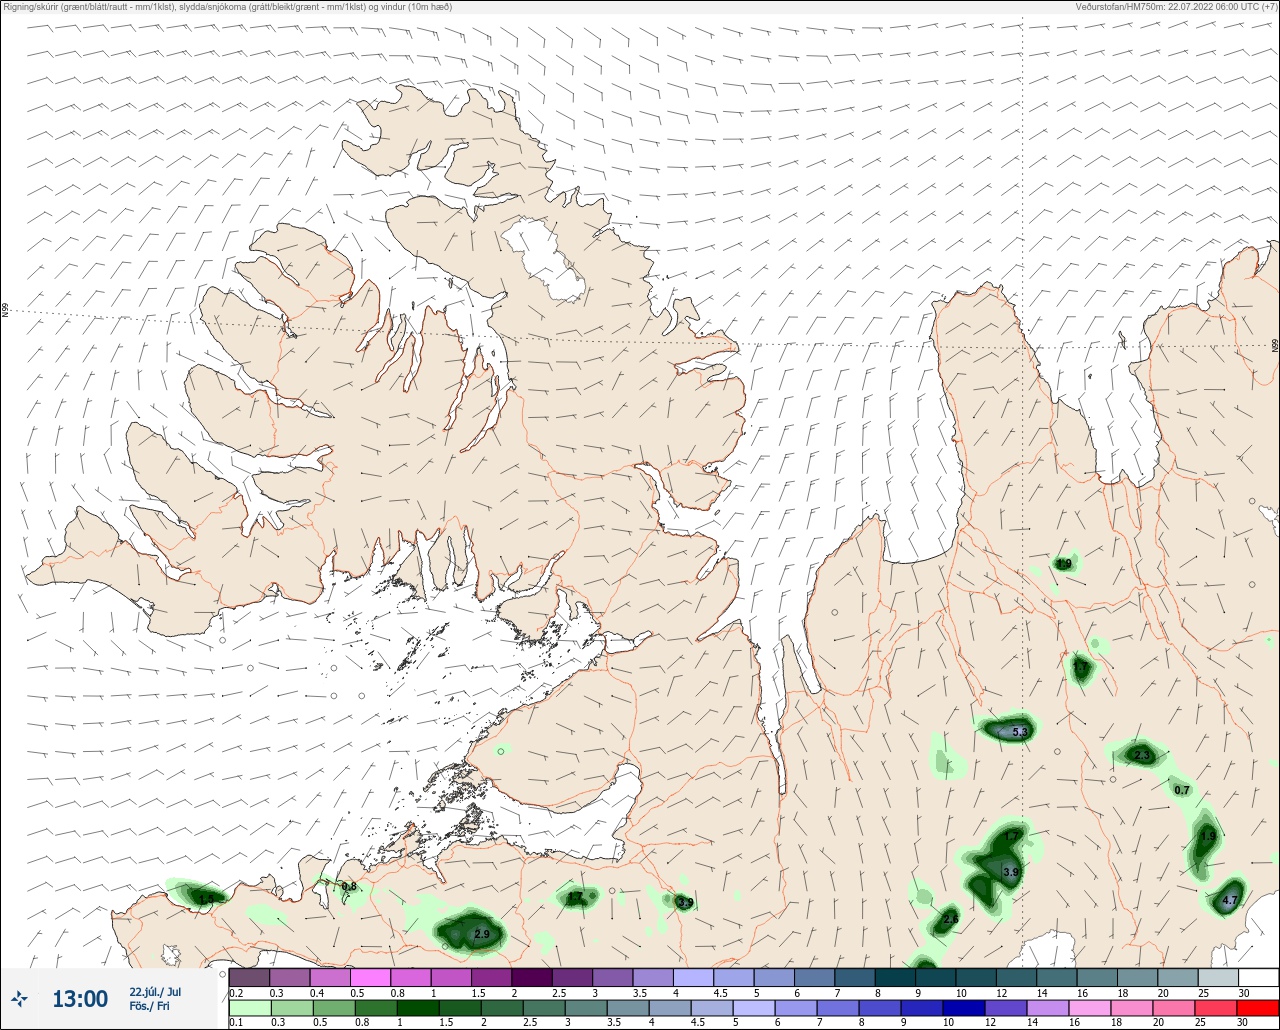
Task: Click the date label 22.júl./ Jul
Action: (x=155, y=992)
